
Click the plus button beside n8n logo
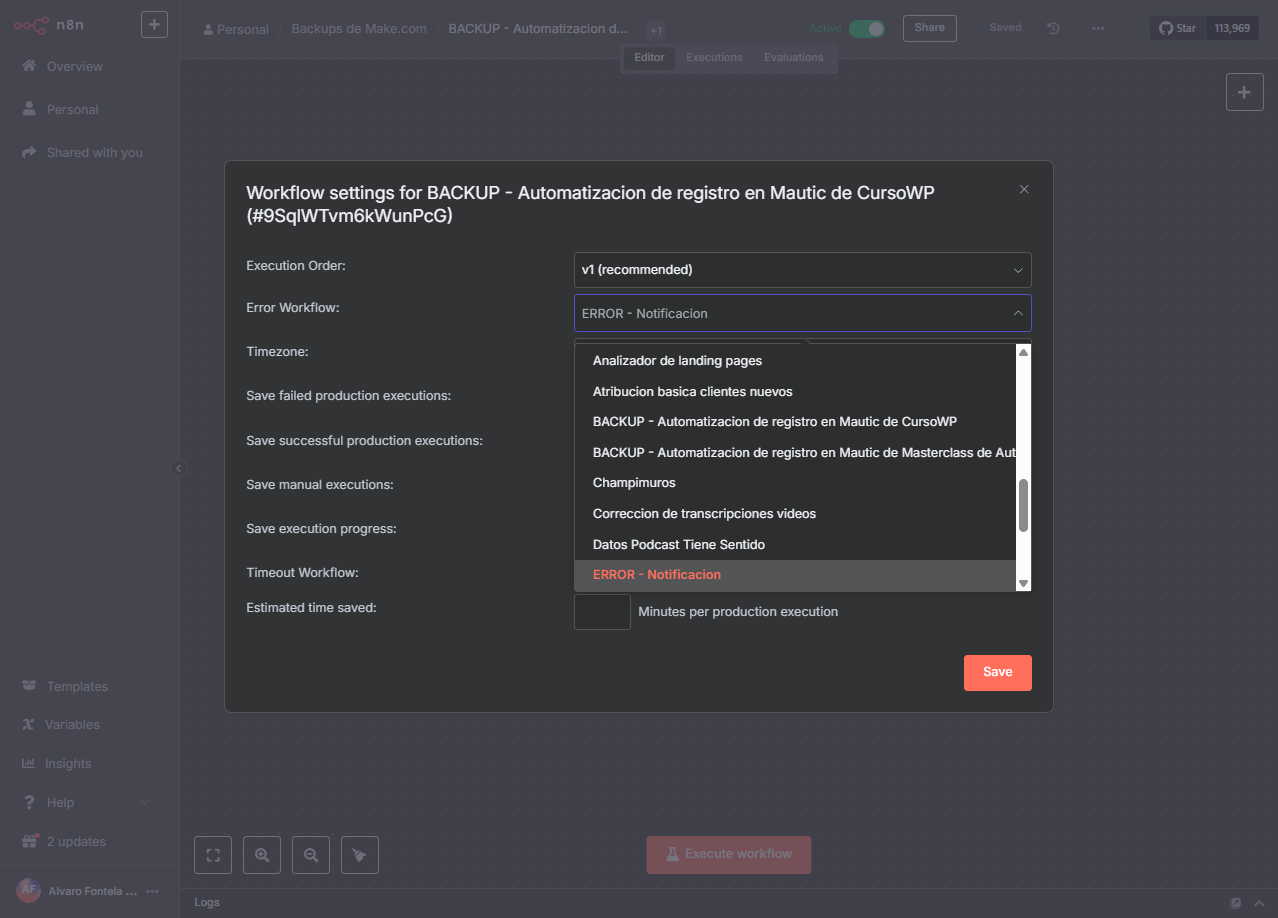pos(154,24)
